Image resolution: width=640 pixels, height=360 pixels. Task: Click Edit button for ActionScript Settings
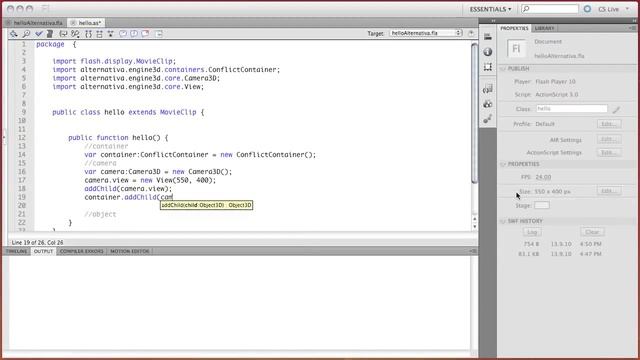pos(609,152)
